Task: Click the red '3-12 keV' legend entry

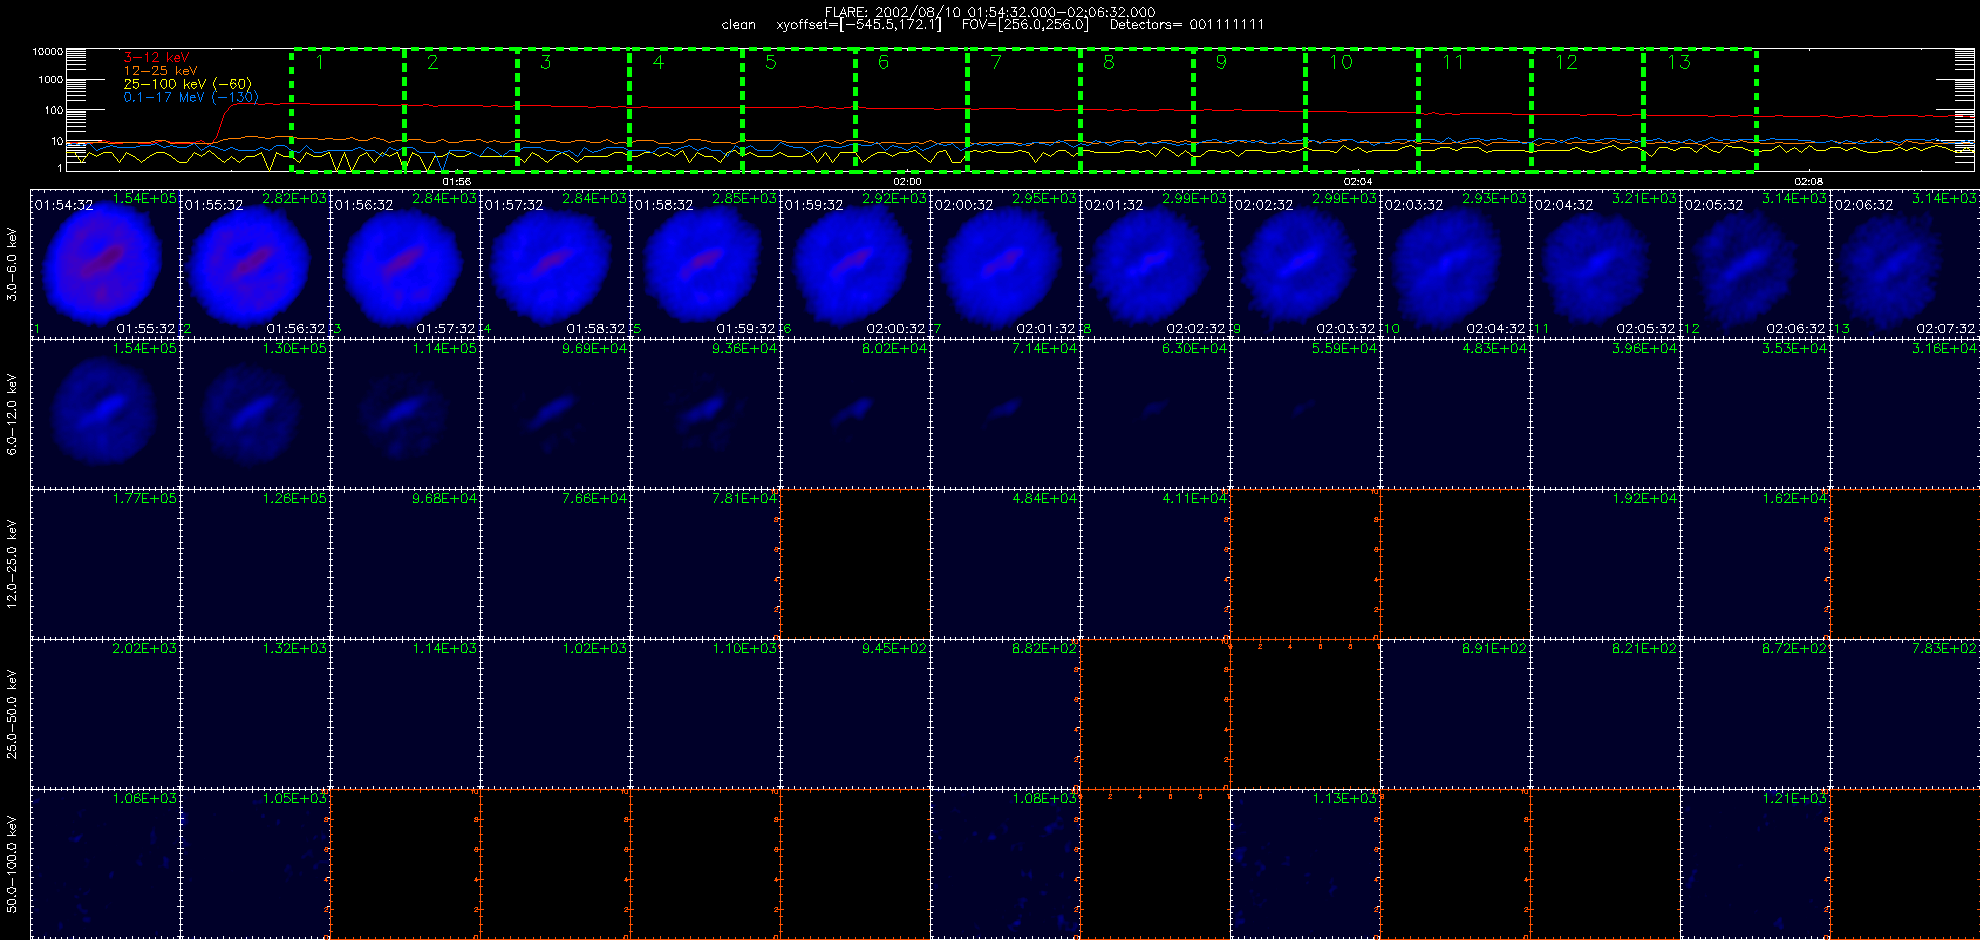Action: point(156,58)
